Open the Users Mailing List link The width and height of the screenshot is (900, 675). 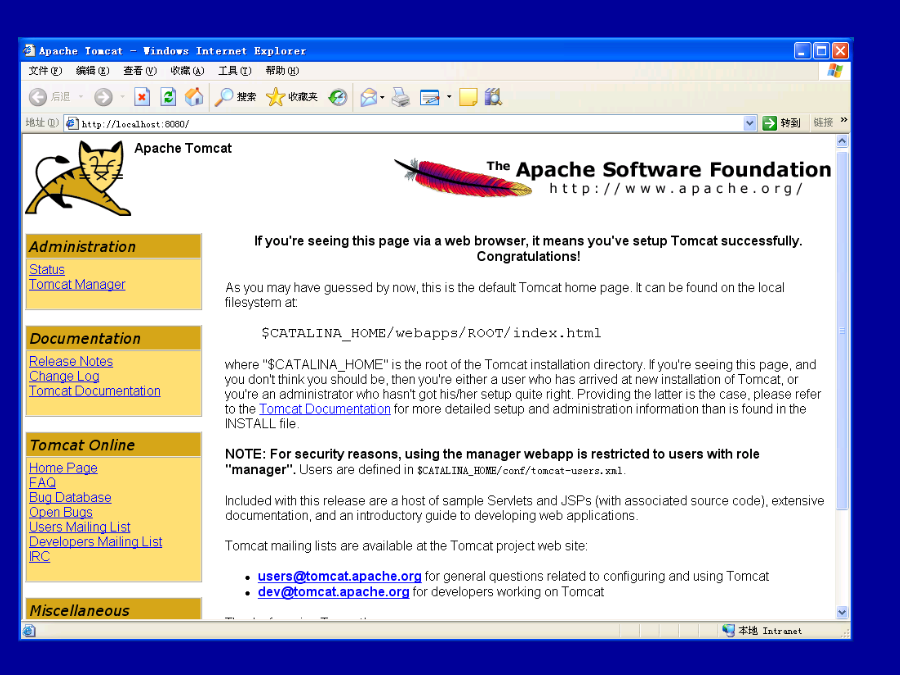click(x=80, y=527)
